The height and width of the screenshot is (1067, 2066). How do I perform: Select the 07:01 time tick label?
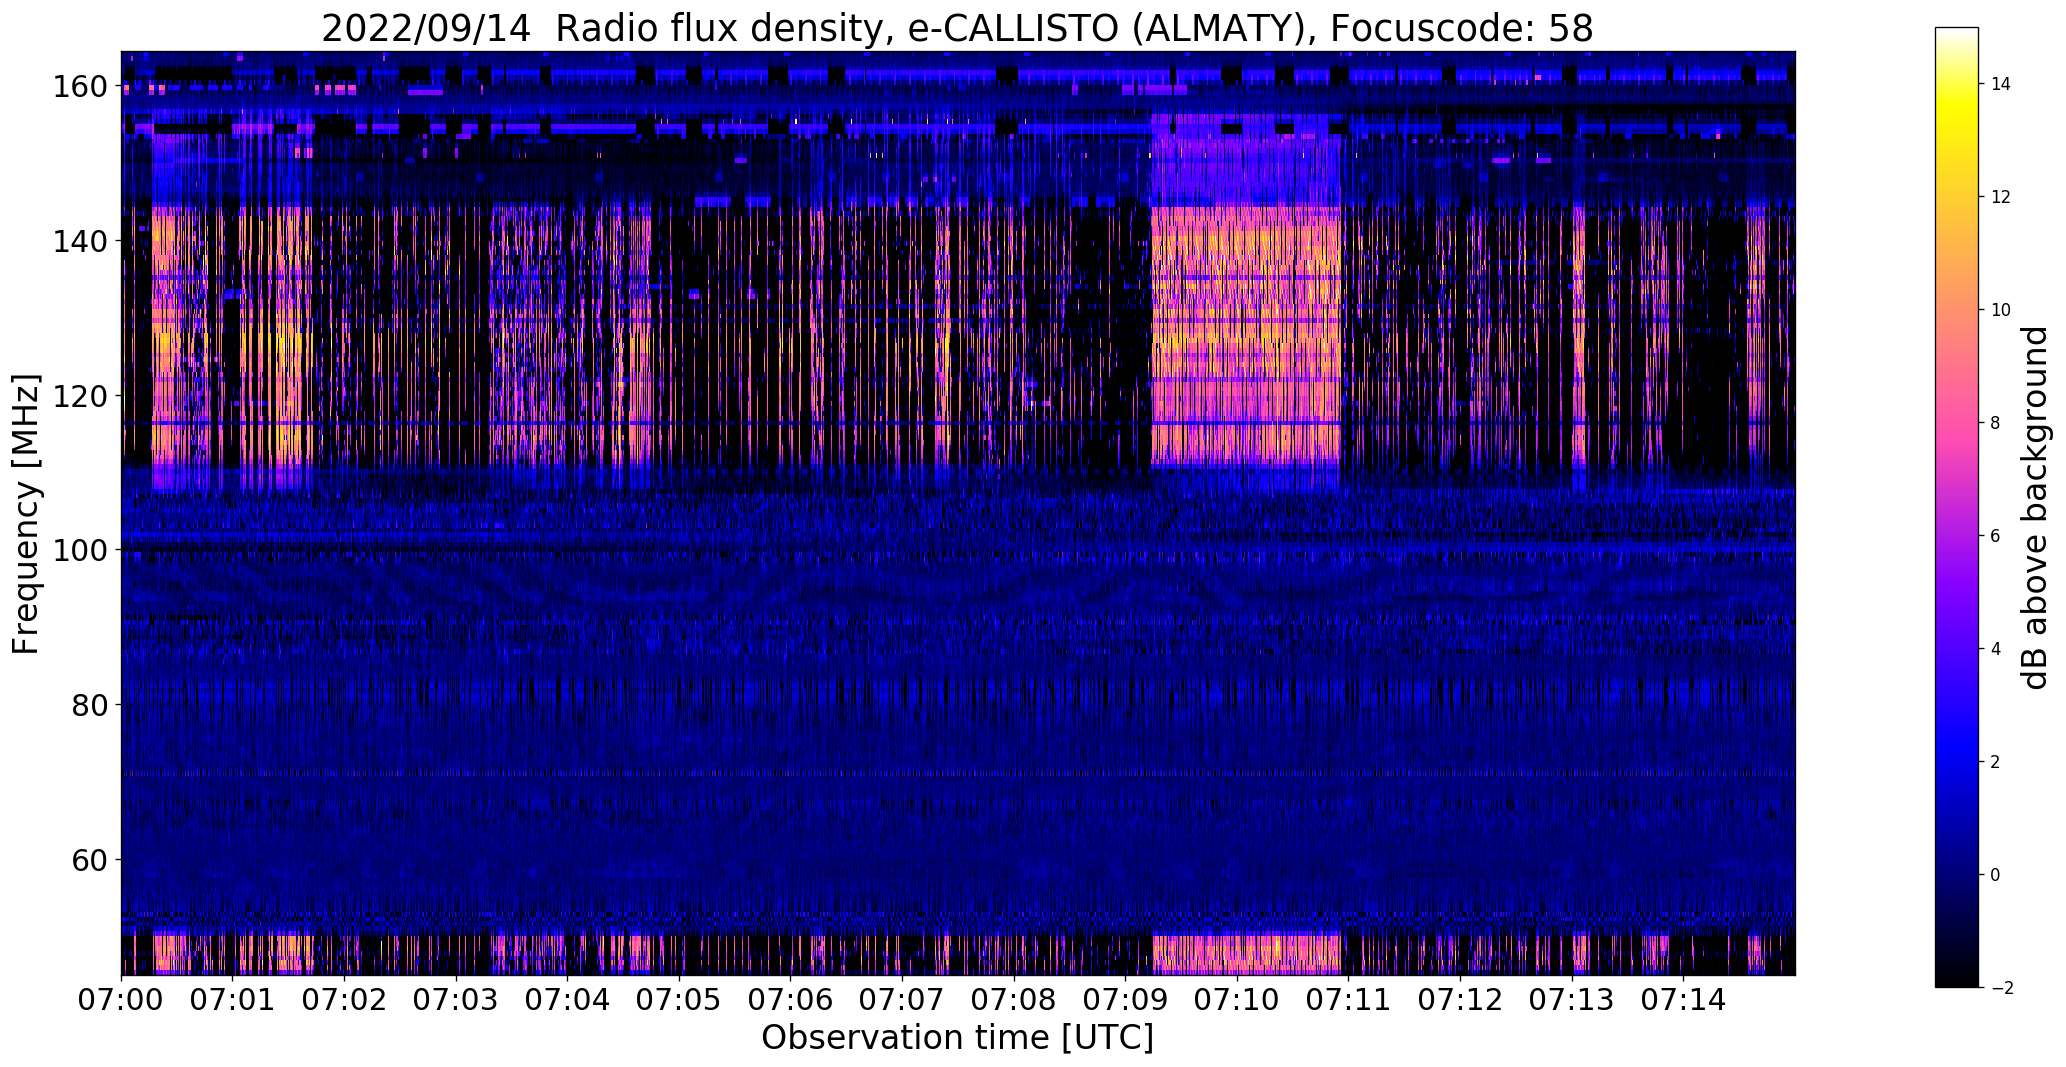pyautogui.click(x=233, y=1000)
